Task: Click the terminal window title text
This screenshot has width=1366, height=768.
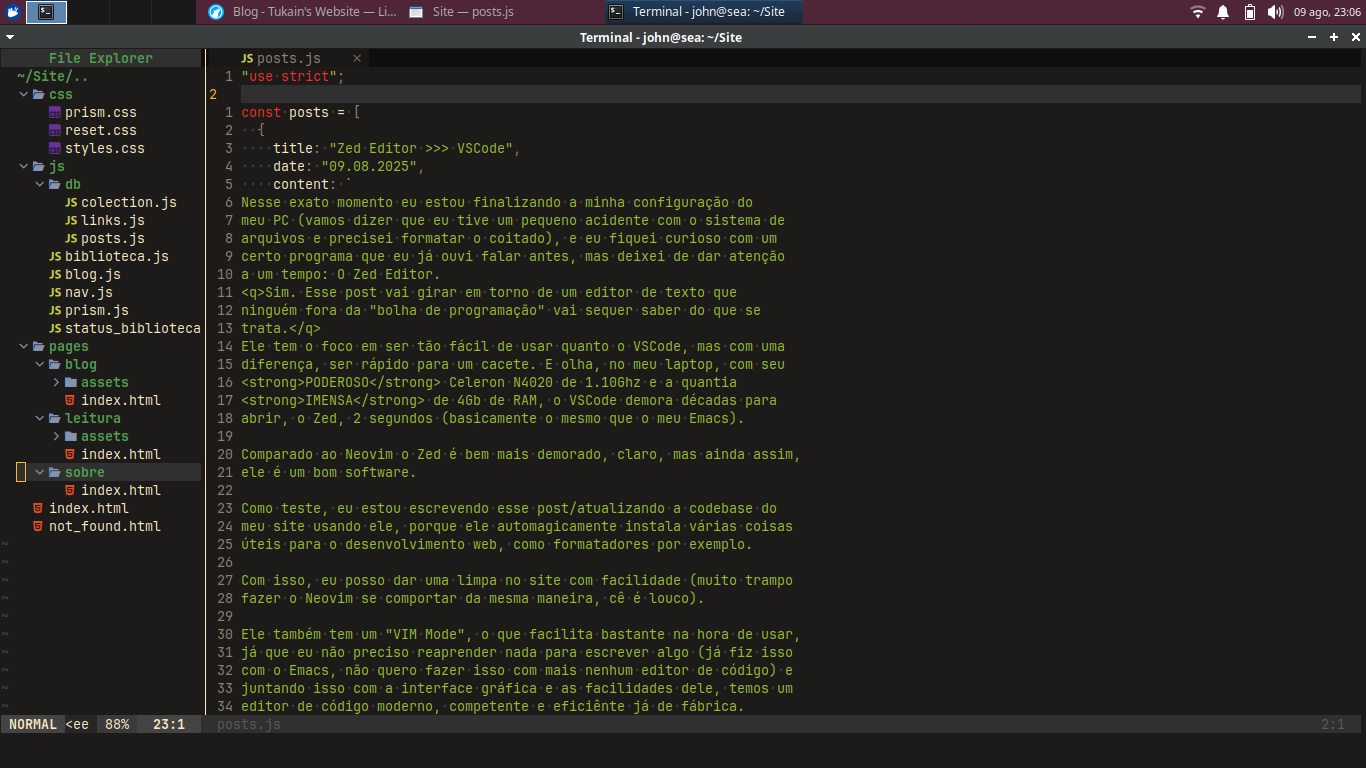Action: tap(661, 37)
